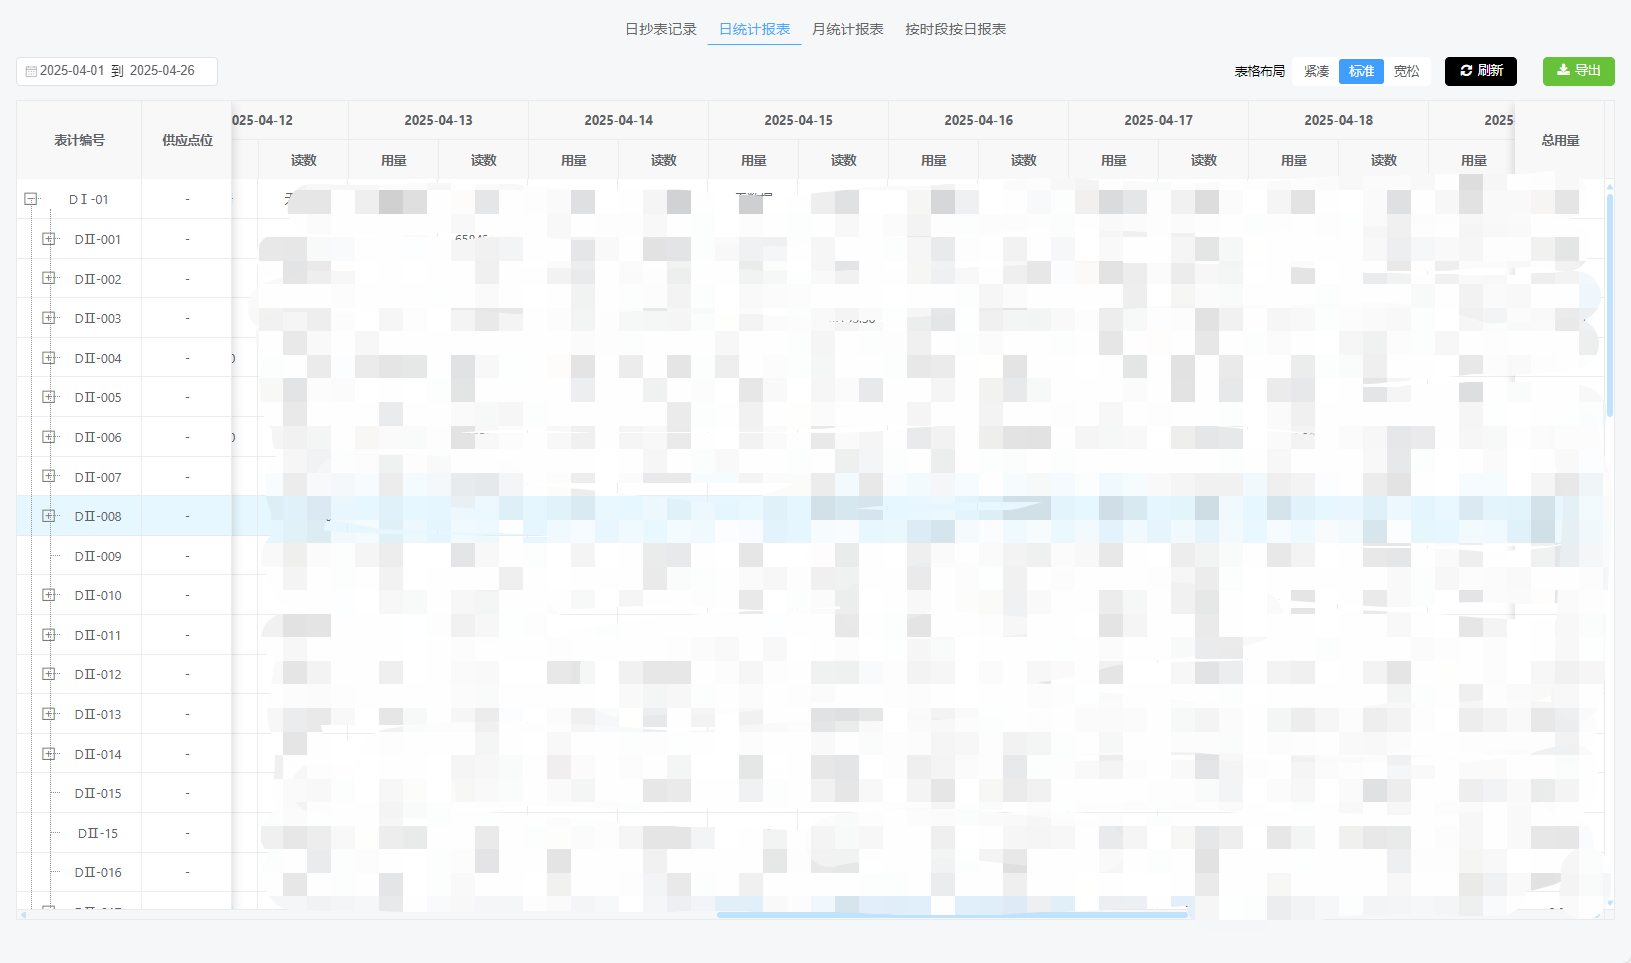Open the 月统计报表 tab
The width and height of the screenshot is (1631, 963).
847,29
